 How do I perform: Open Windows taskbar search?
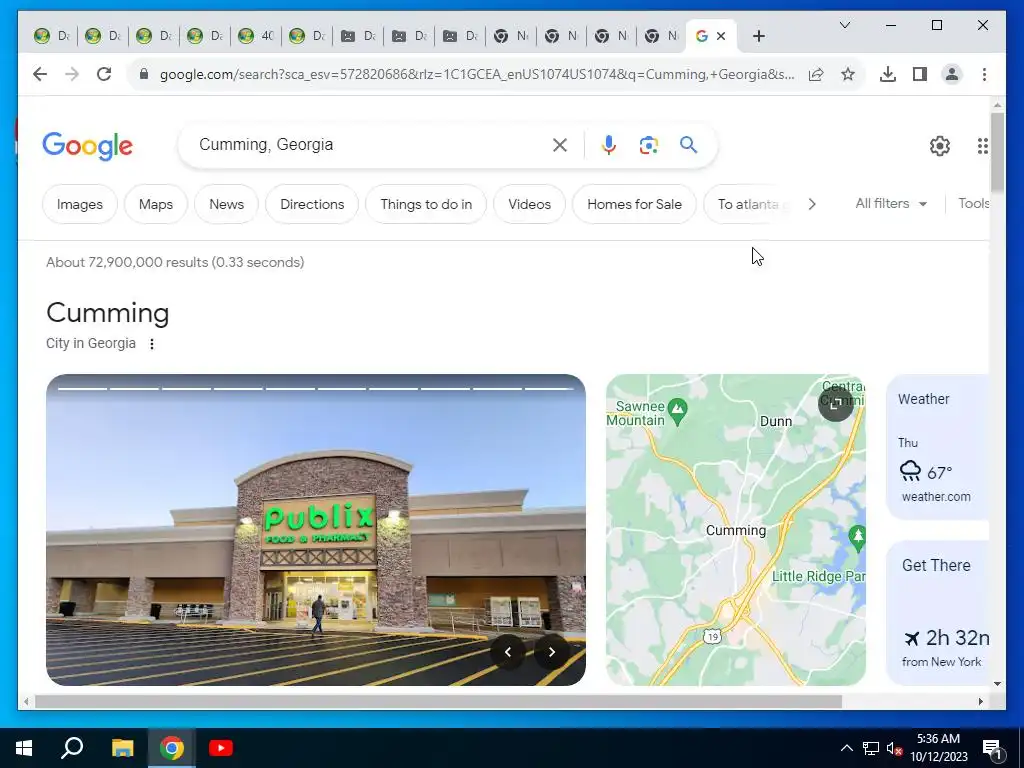pos(72,748)
